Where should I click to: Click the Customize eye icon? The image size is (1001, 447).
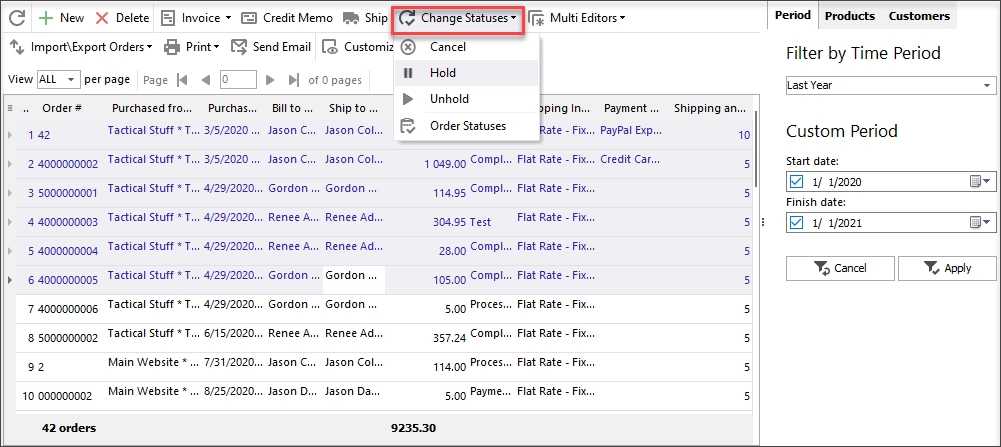coord(330,47)
